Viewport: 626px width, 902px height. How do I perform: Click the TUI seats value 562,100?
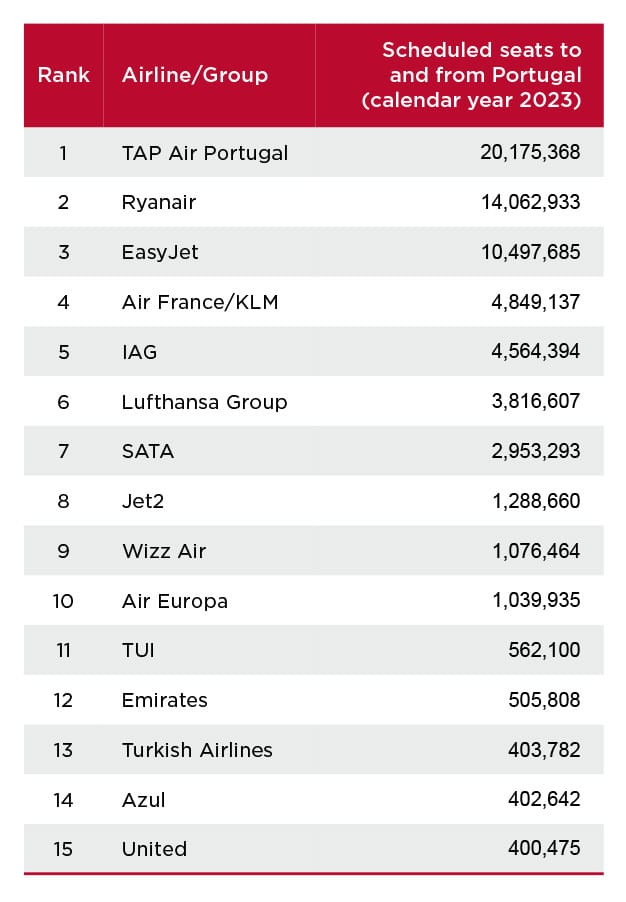pyautogui.click(x=544, y=650)
